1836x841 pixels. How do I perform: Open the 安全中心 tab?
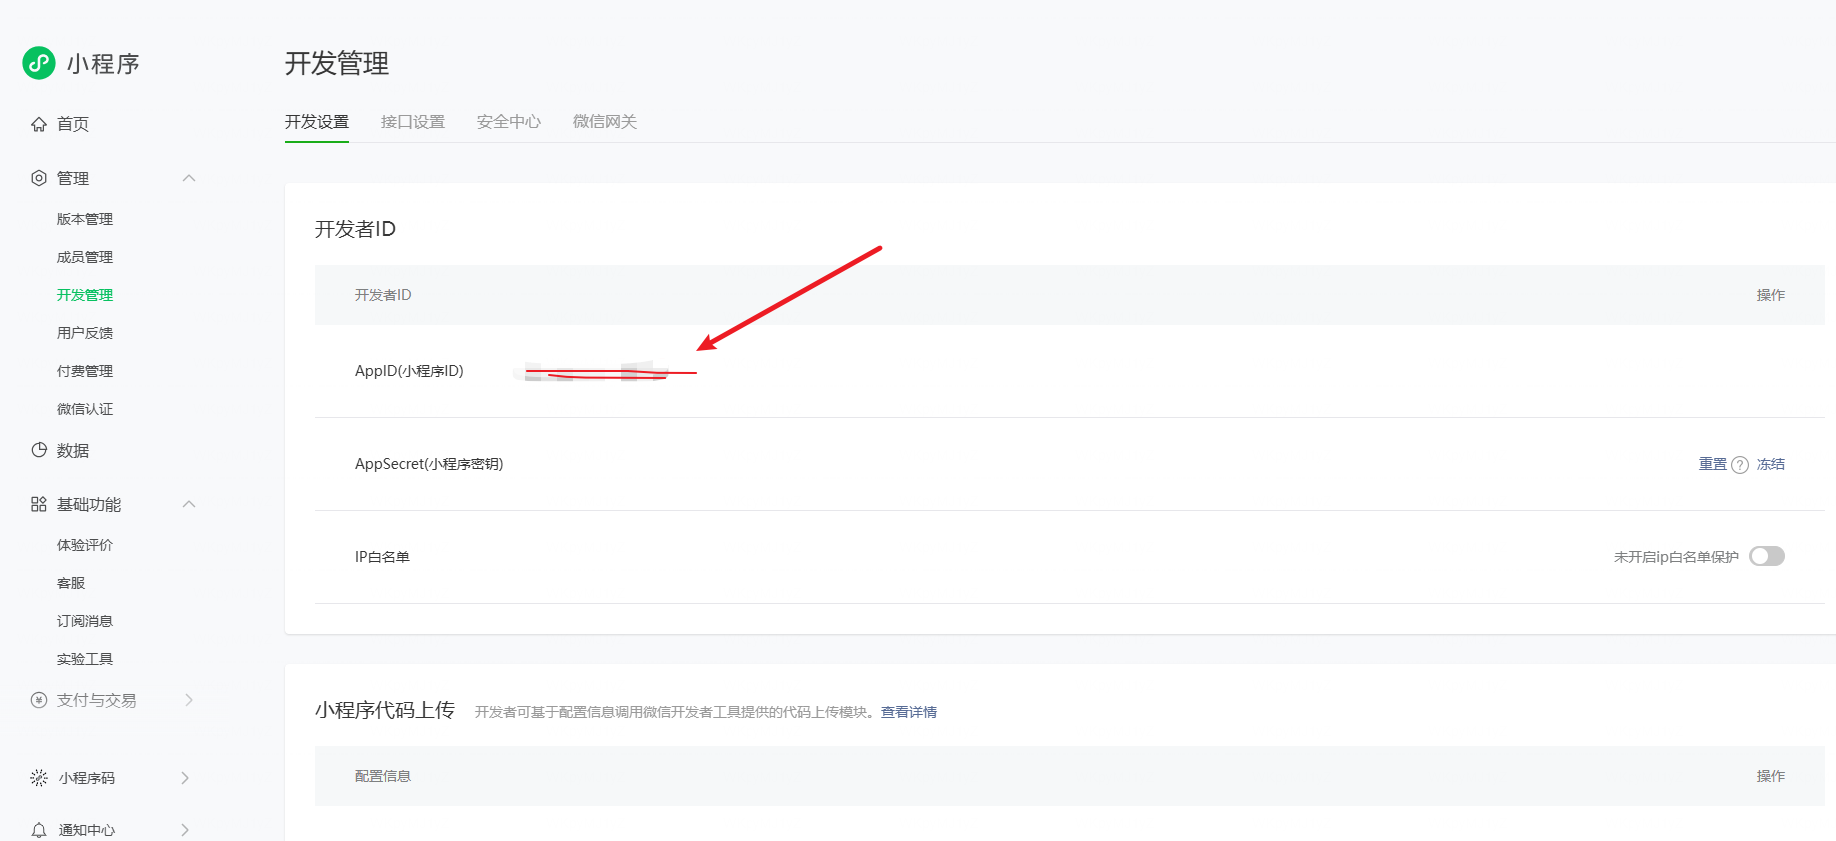pyautogui.click(x=509, y=122)
